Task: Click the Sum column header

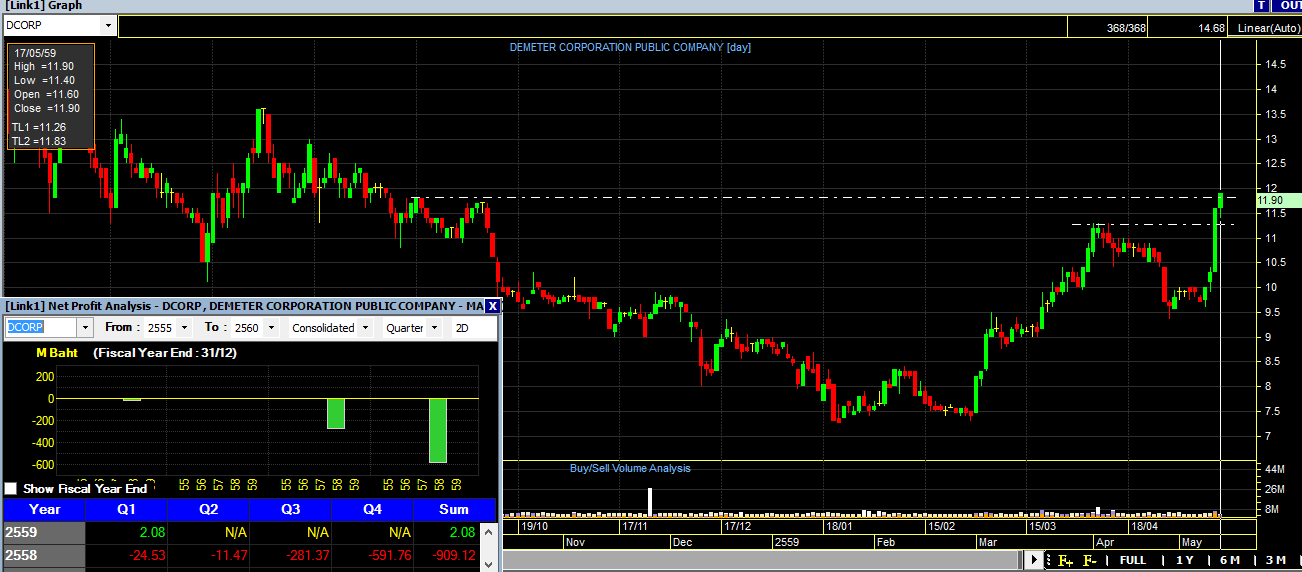Action: (x=455, y=509)
